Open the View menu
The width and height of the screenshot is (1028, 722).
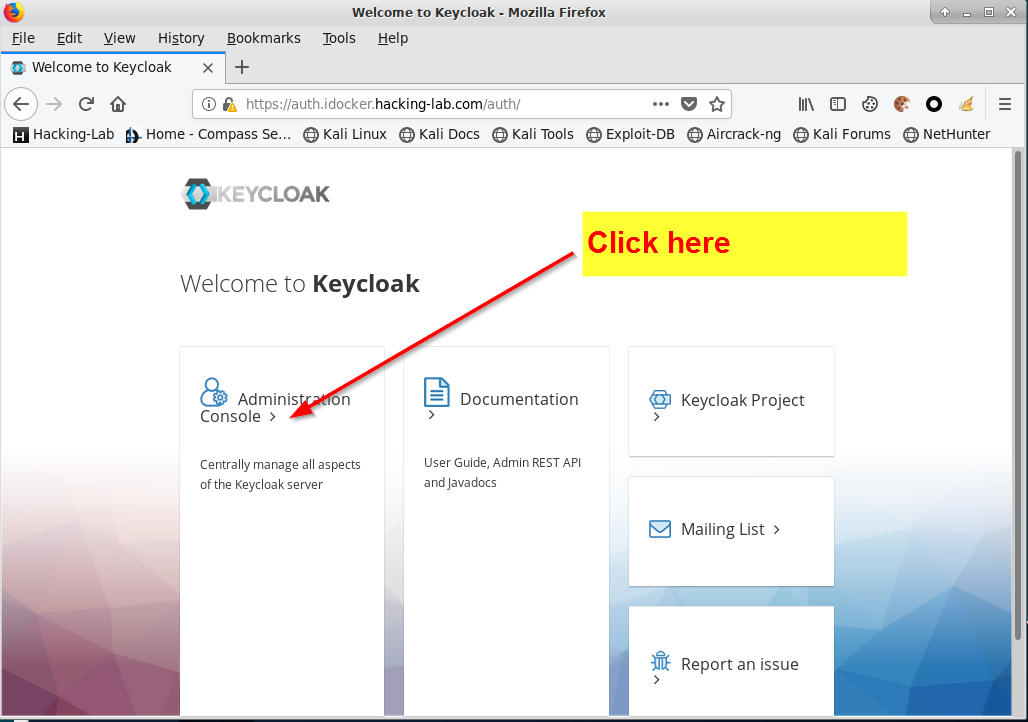click(x=119, y=38)
